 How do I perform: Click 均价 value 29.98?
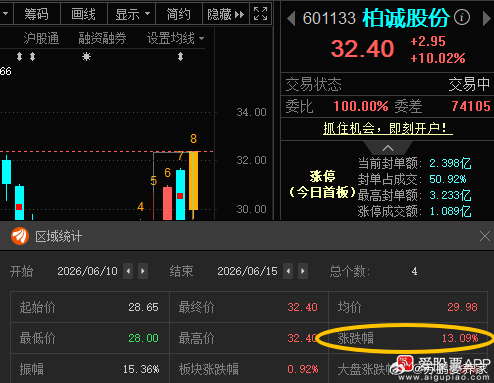point(462,307)
